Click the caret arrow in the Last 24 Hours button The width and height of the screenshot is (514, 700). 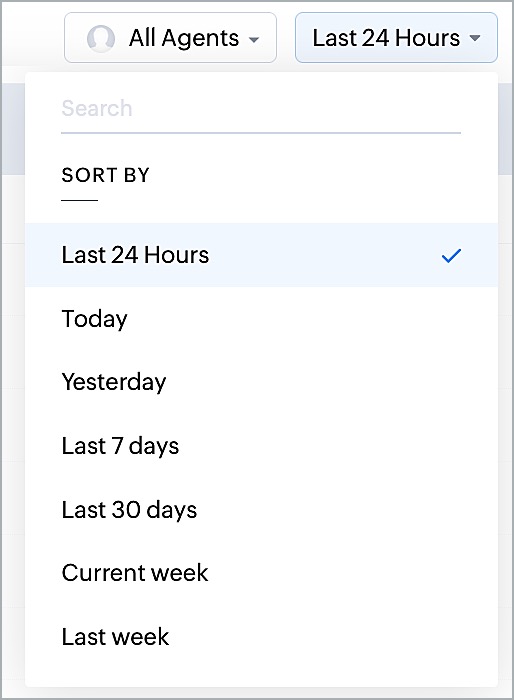[x=475, y=38]
